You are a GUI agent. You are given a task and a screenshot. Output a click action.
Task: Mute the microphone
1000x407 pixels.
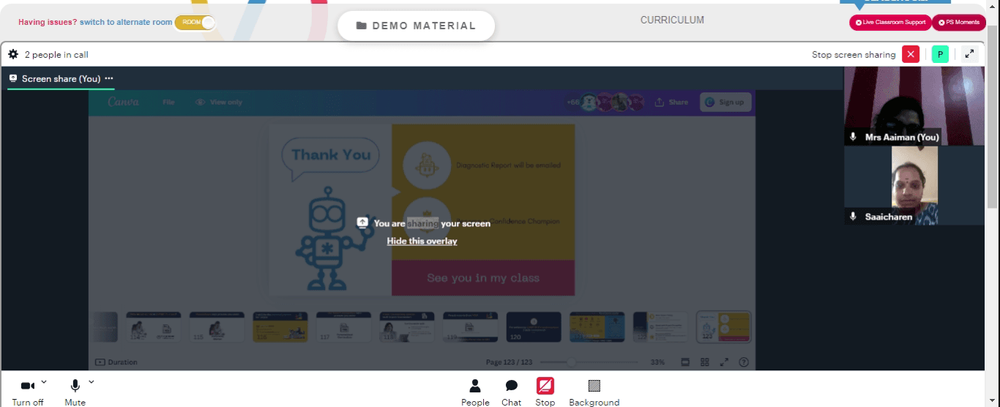pos(75,391)
